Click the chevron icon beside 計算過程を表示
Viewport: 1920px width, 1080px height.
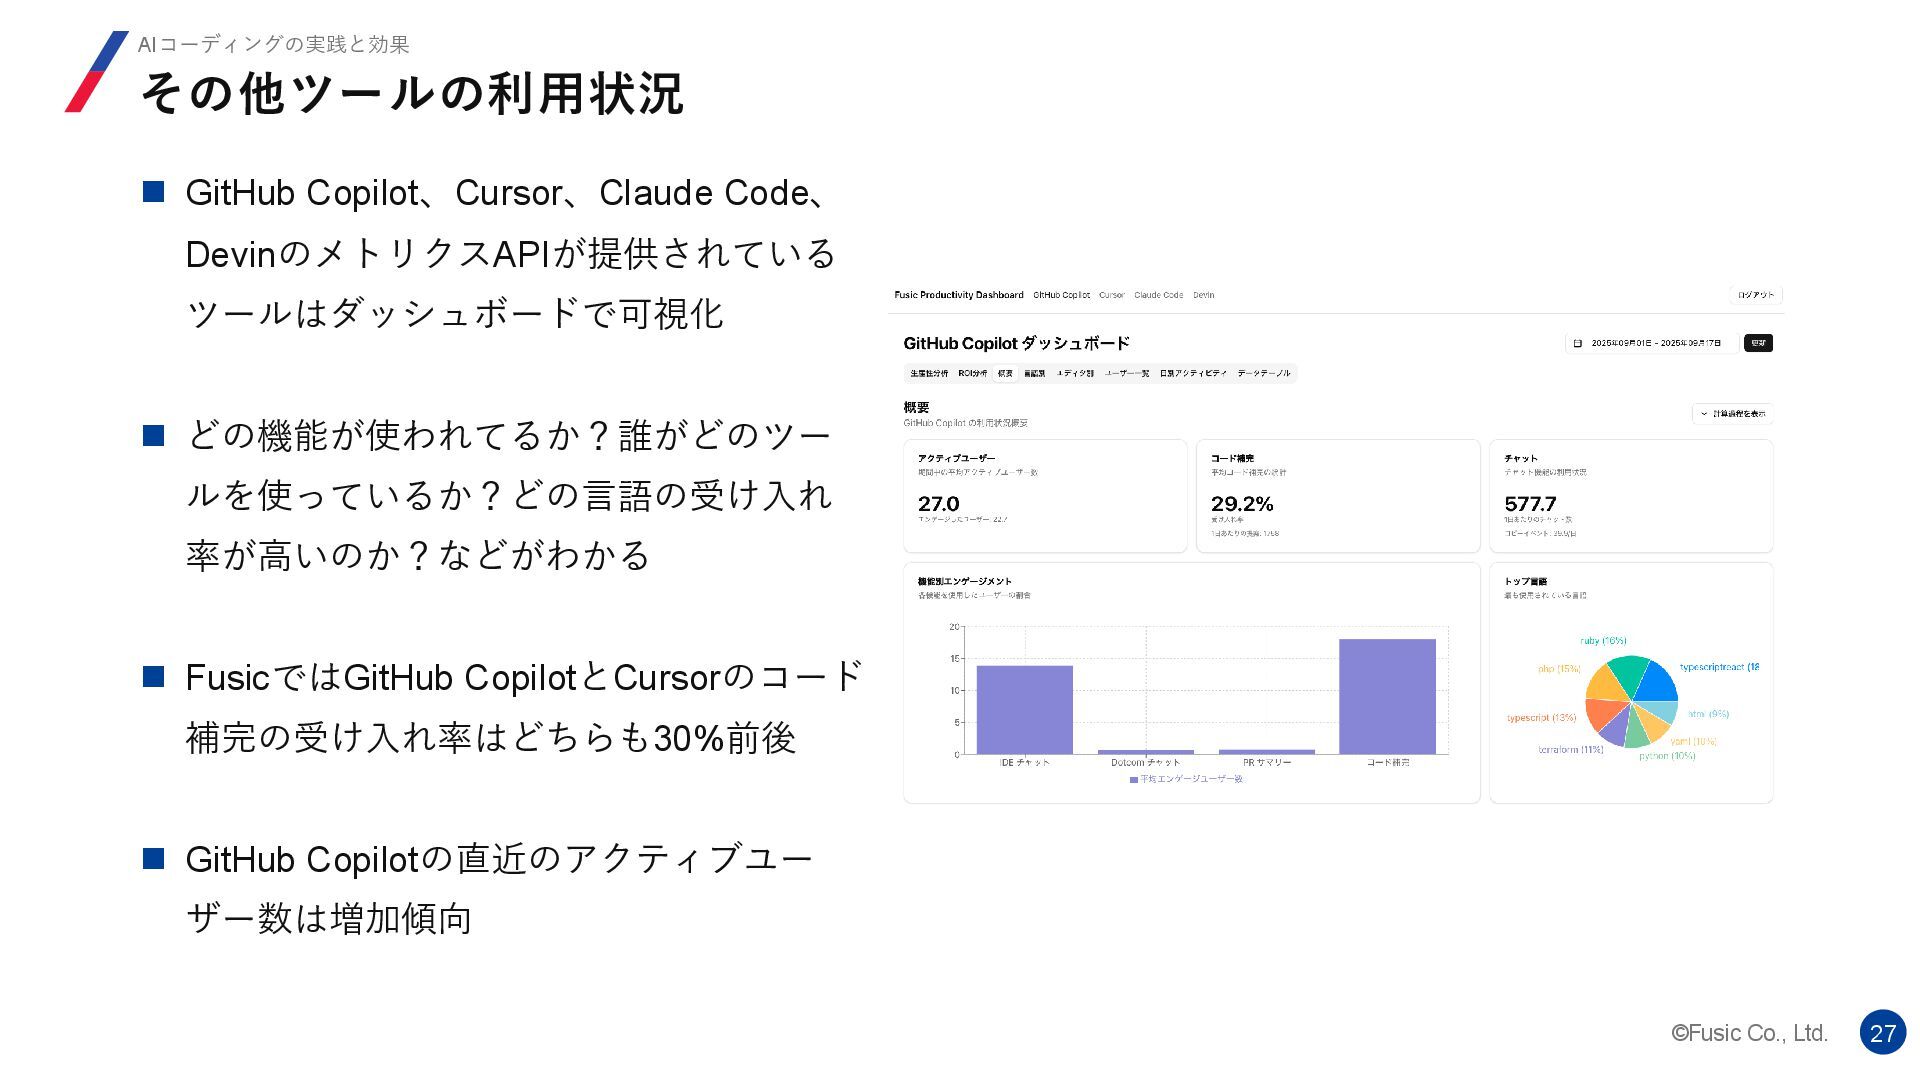pyautogui.click(x=1704, y=413)
